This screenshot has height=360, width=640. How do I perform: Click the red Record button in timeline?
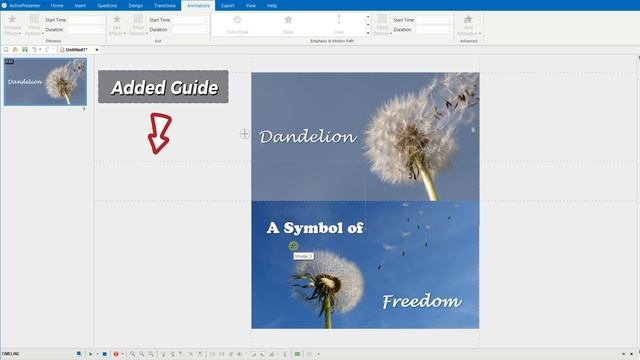point(116,354)
